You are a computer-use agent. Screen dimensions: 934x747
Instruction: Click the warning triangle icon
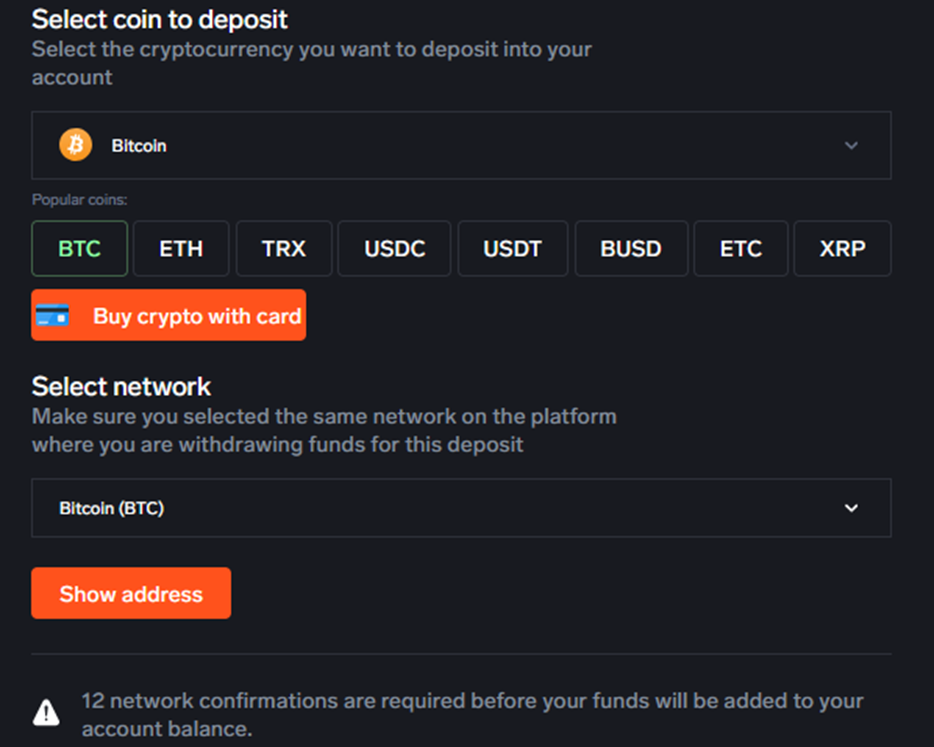46,712
